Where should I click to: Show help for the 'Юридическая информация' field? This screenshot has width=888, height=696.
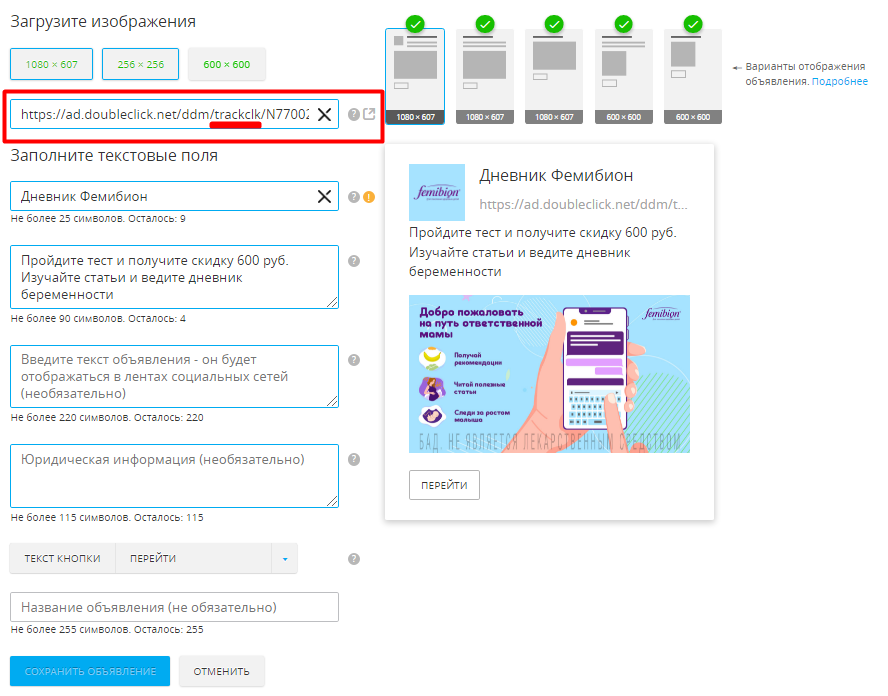coord(354,459)
